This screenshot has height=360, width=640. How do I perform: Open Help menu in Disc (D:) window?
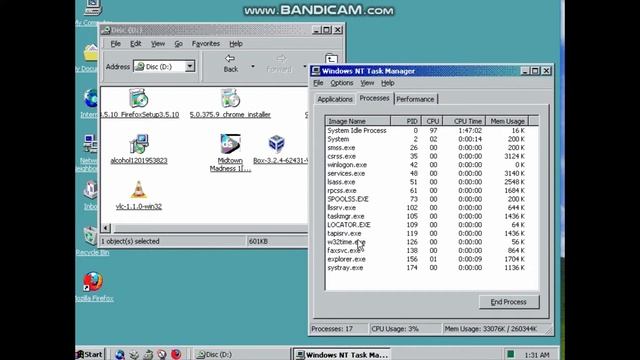236,44
